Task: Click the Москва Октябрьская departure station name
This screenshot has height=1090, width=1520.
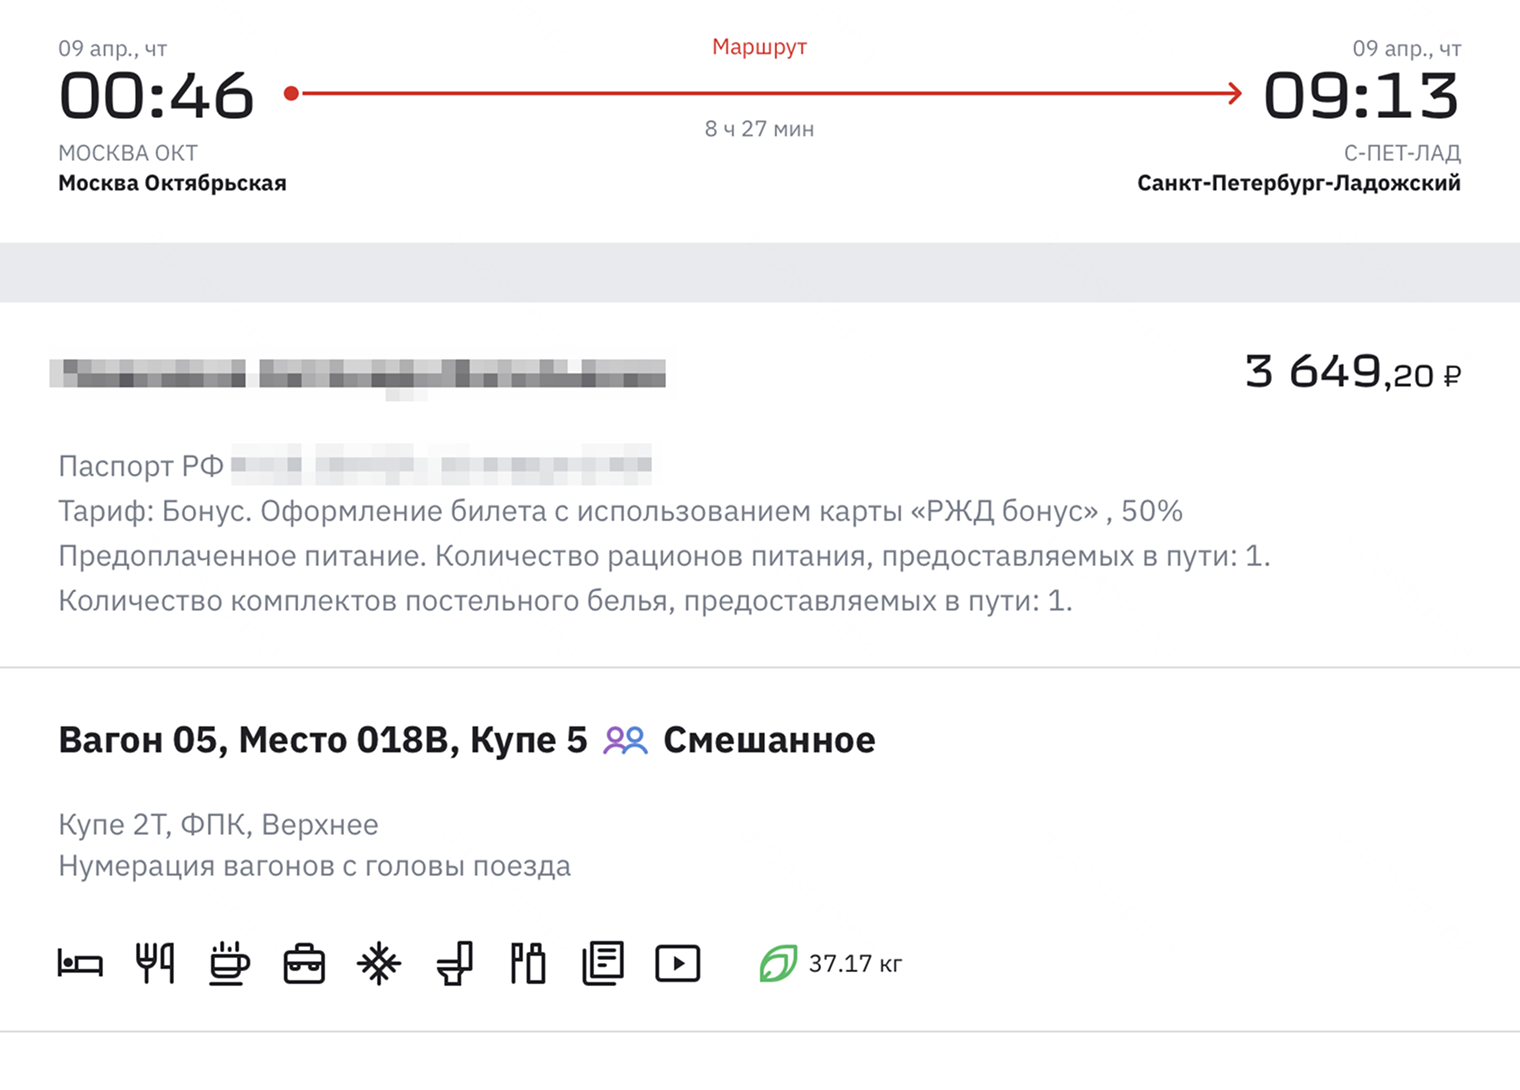Action: click(x=172, y=183)
